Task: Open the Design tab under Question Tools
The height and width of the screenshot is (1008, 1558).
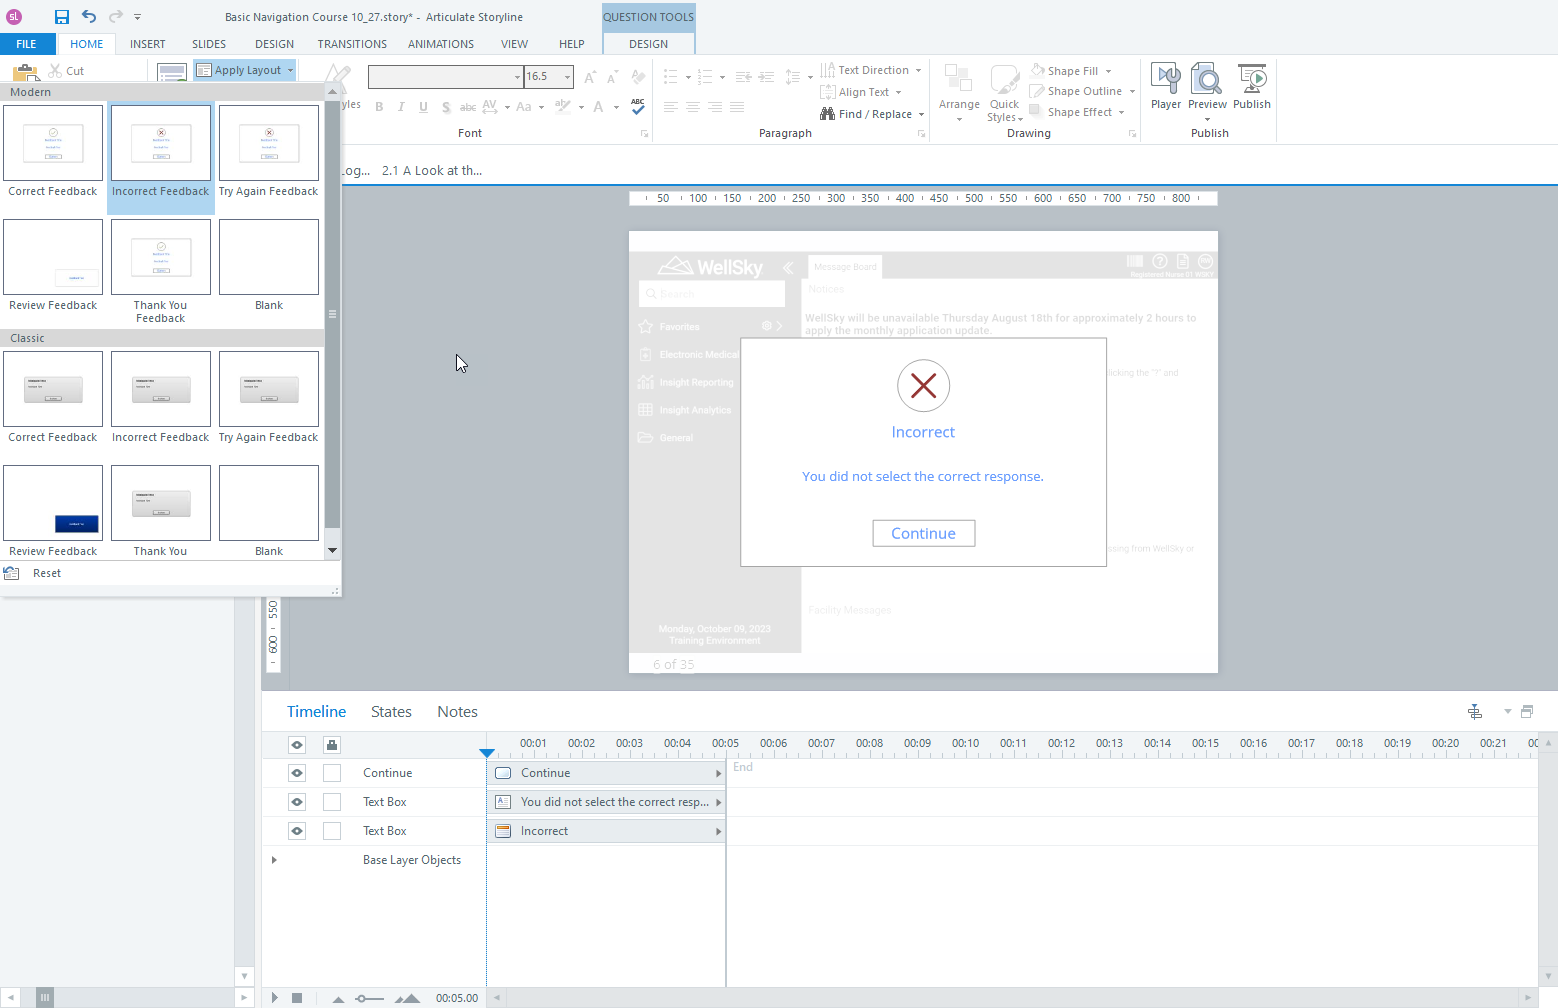Action: click(x=648, y=44)
